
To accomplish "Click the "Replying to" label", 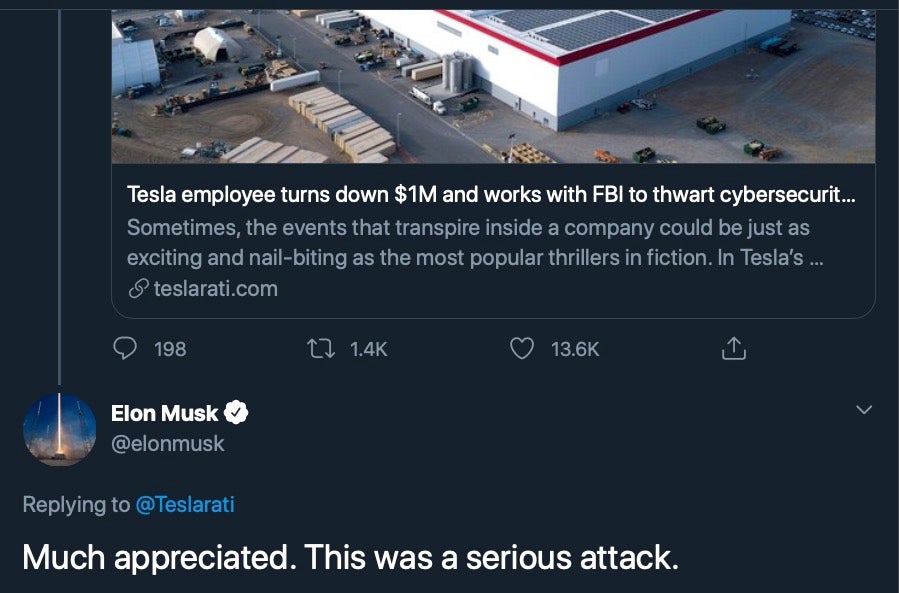I will click(x=76, y=504).
